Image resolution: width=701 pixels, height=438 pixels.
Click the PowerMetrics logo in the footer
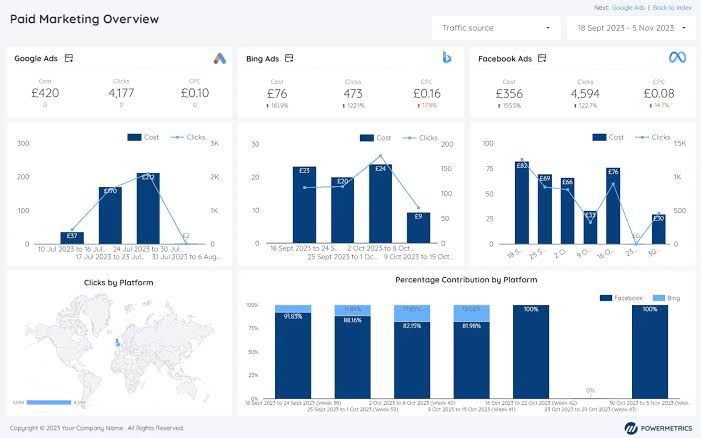tap(658, 428)
